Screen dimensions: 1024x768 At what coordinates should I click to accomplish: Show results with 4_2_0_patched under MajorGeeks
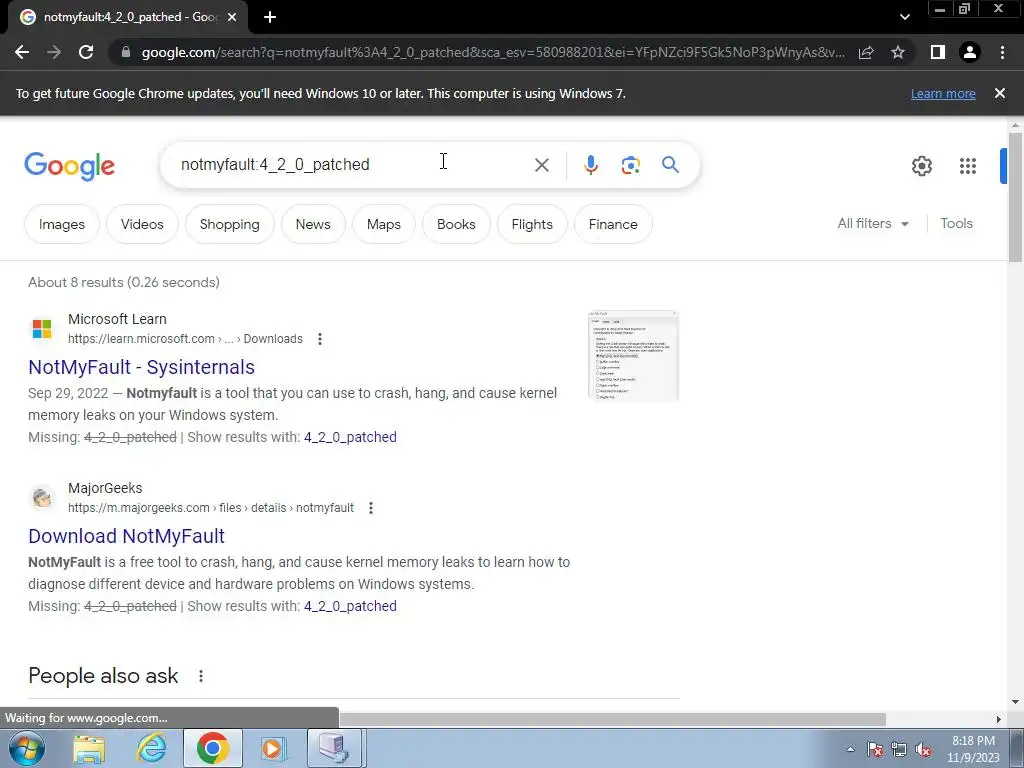(350, 606)
